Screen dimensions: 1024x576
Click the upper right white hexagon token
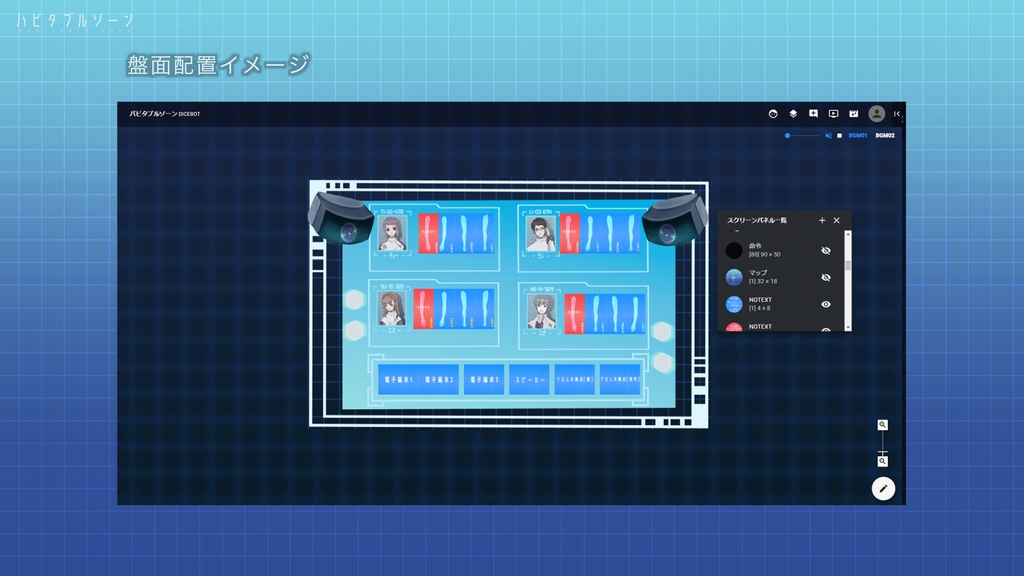pos(662,332)
